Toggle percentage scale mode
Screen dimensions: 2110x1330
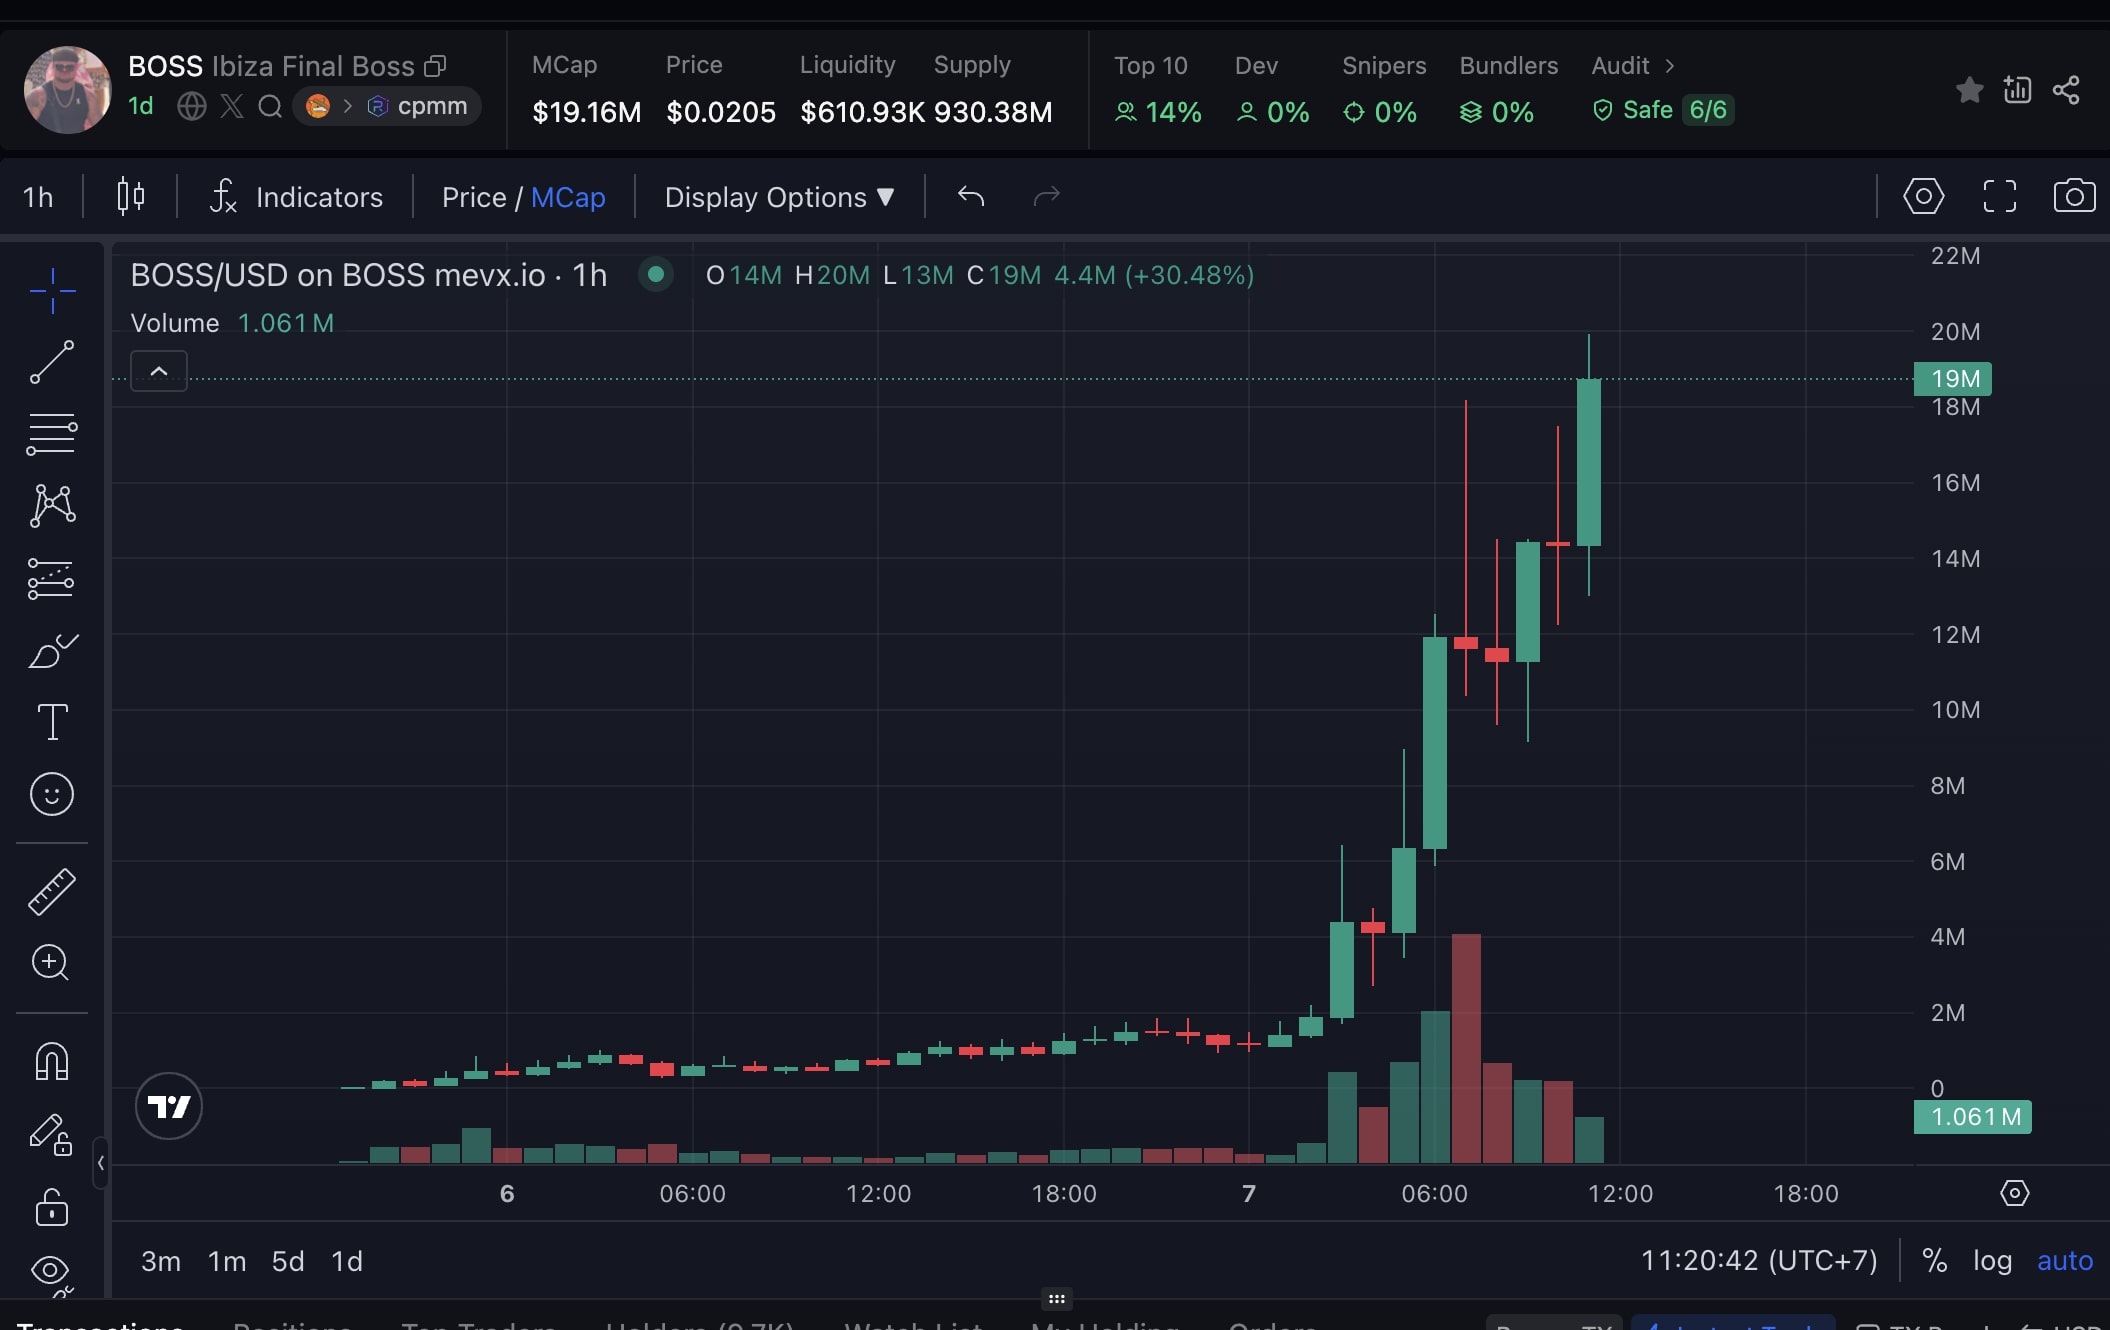[x=1934, y=1260]
